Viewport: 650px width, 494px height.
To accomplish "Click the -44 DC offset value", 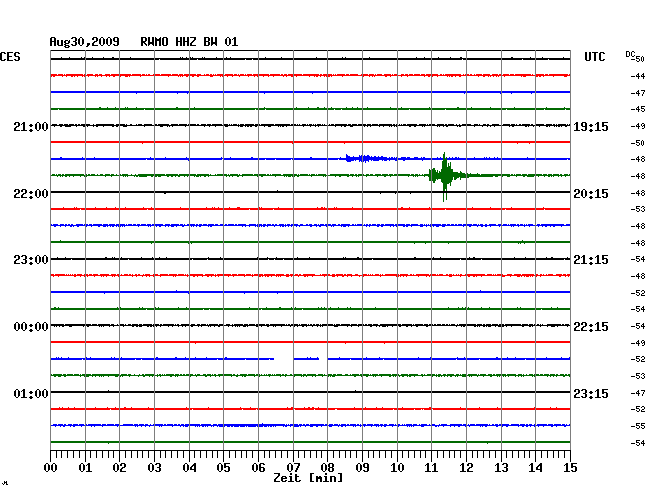I will (x=638, y=76).
